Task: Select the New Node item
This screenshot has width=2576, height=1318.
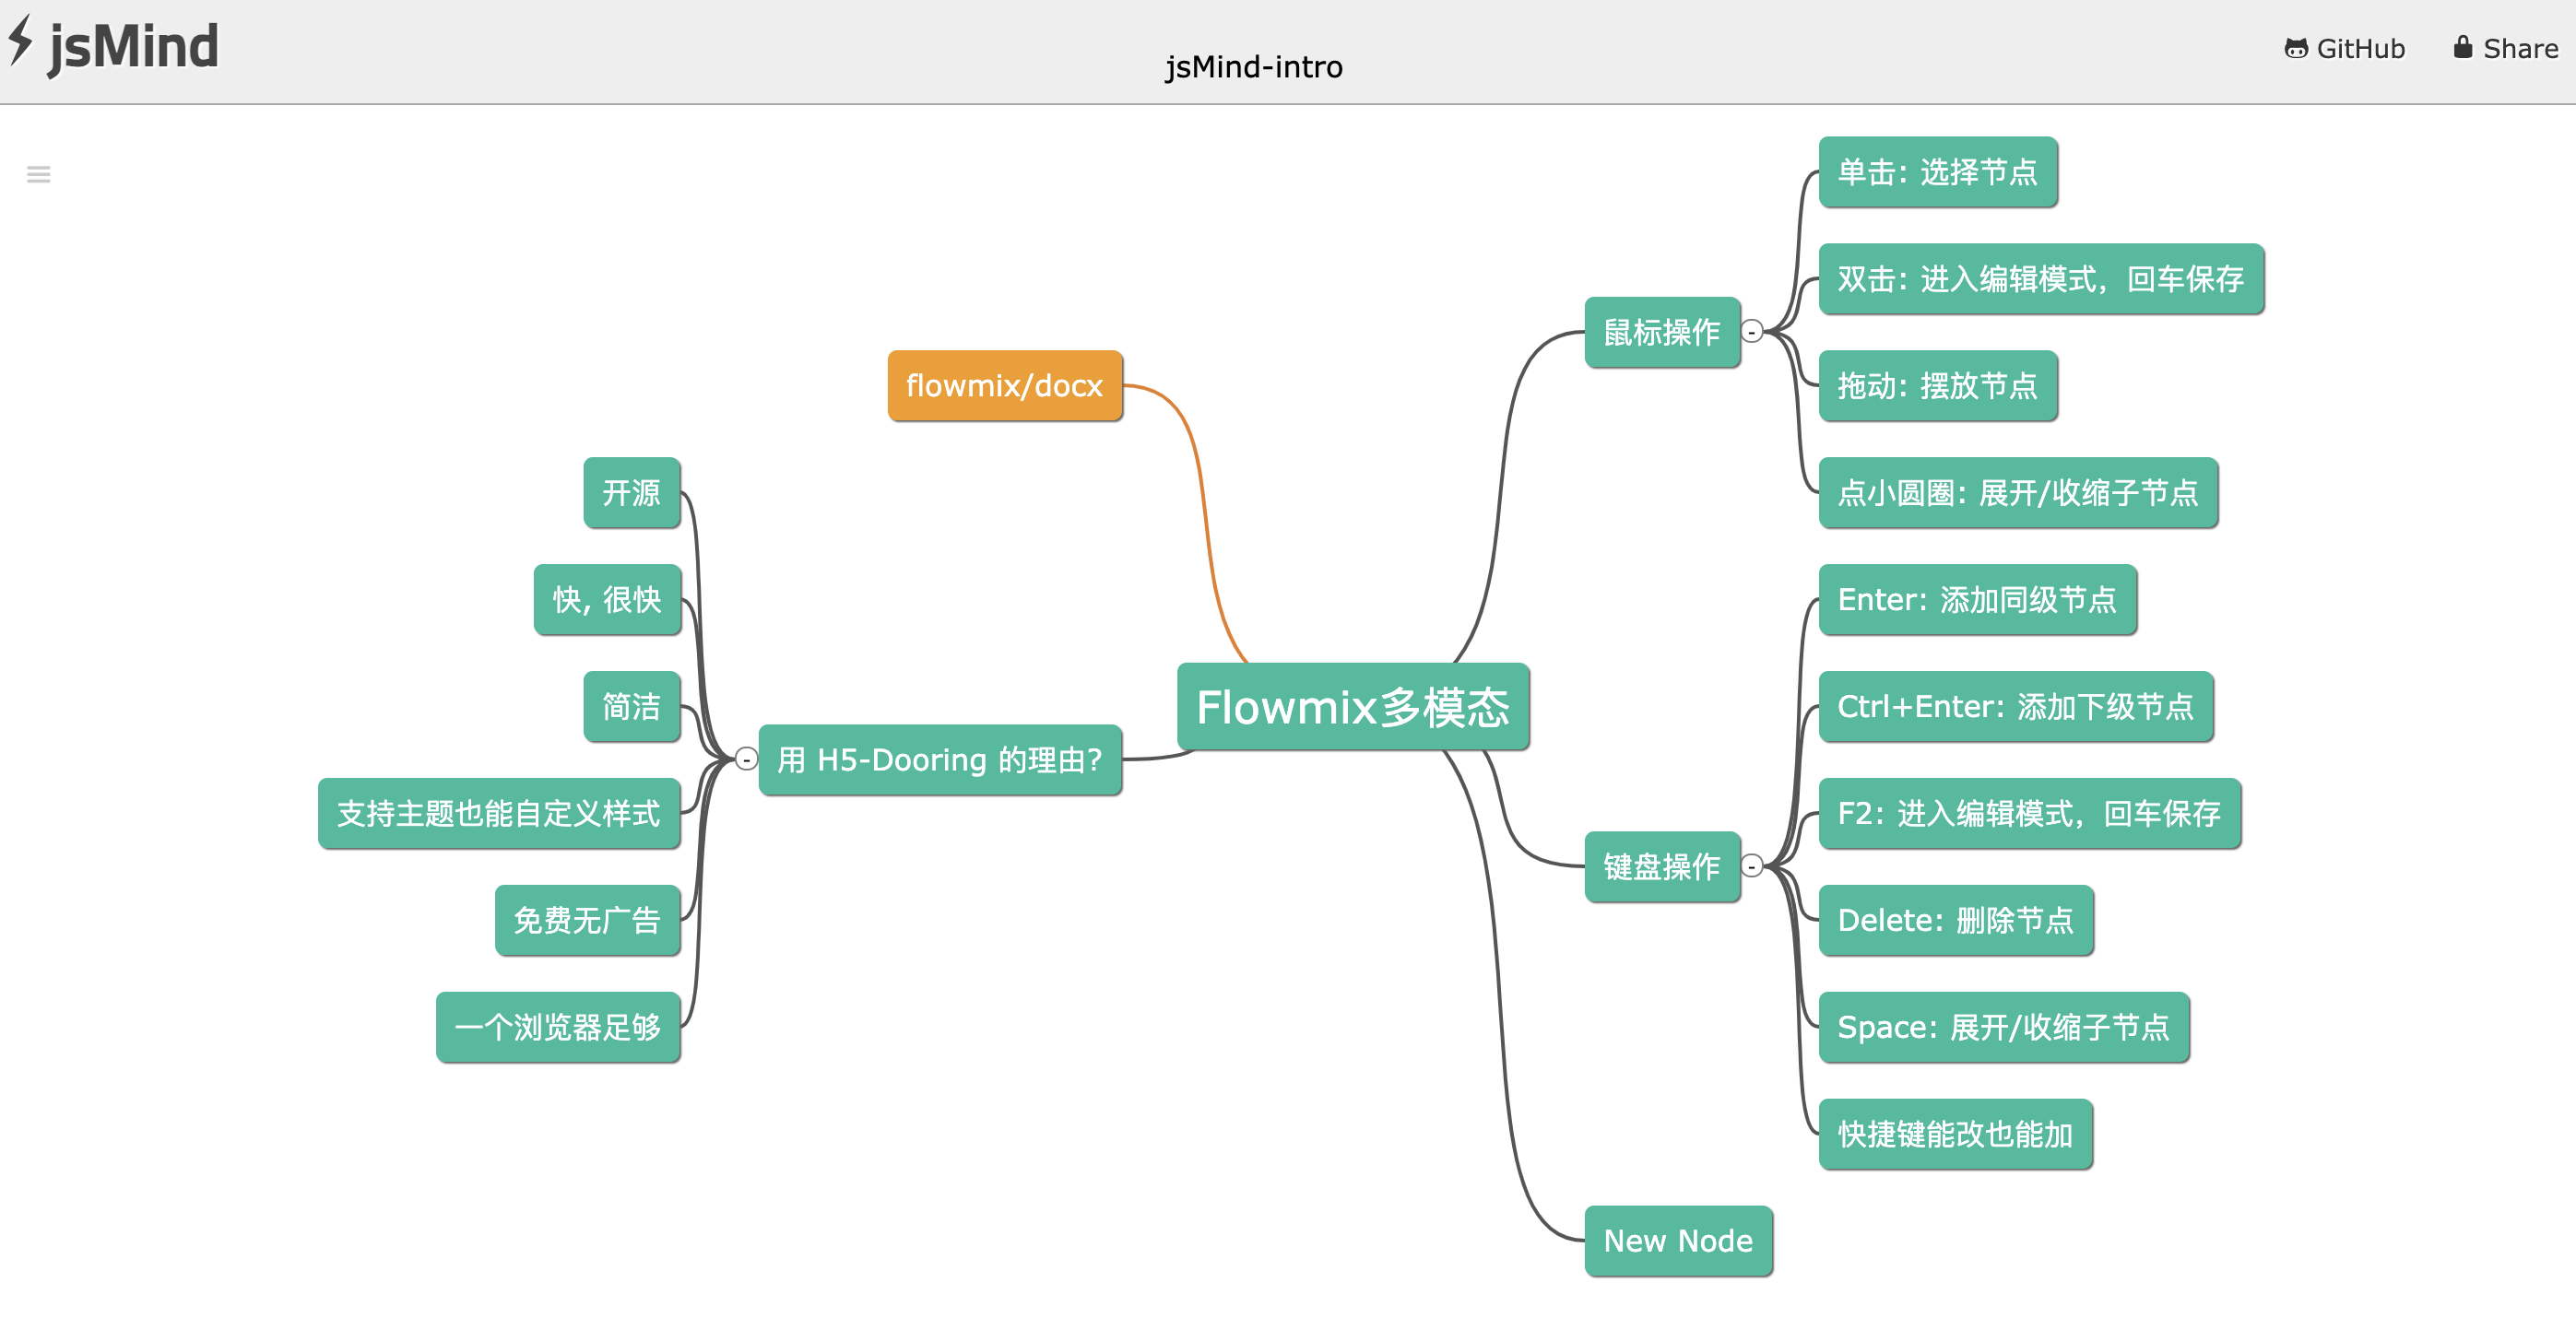Action: (x=1678, y=1241)
